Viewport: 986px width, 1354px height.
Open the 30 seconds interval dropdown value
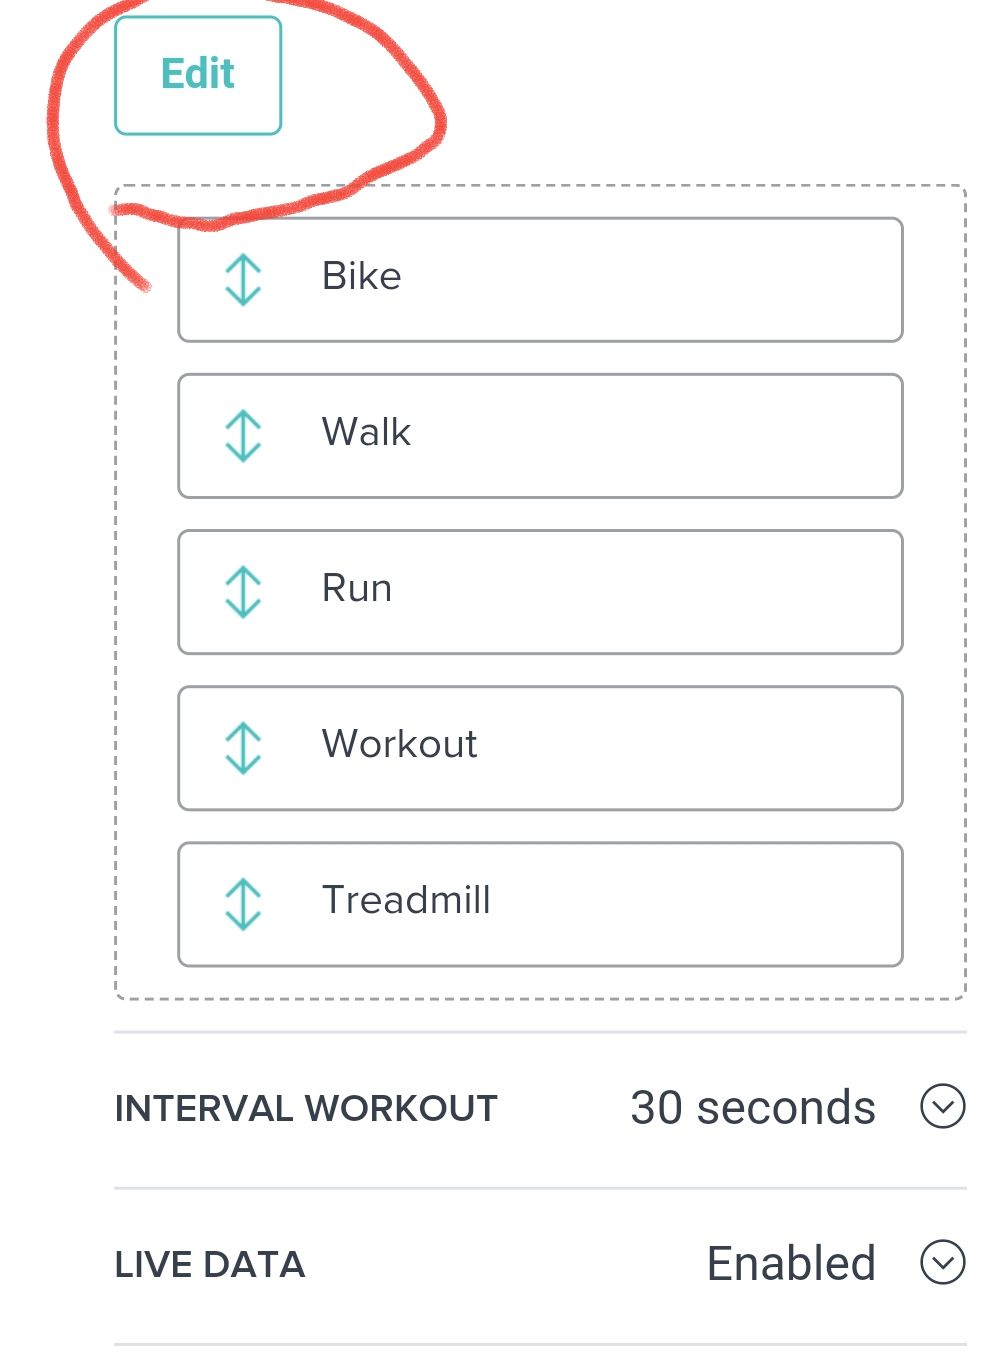(752, 1108)
